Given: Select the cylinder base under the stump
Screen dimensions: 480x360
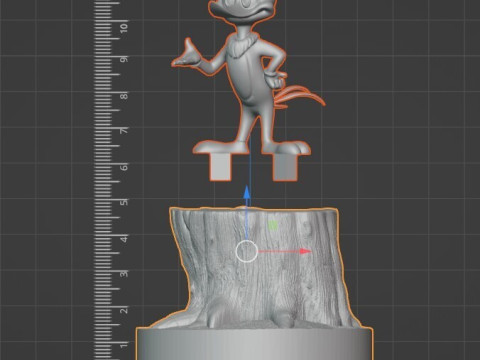Looking at the screenshot, I should pos(254,344).
